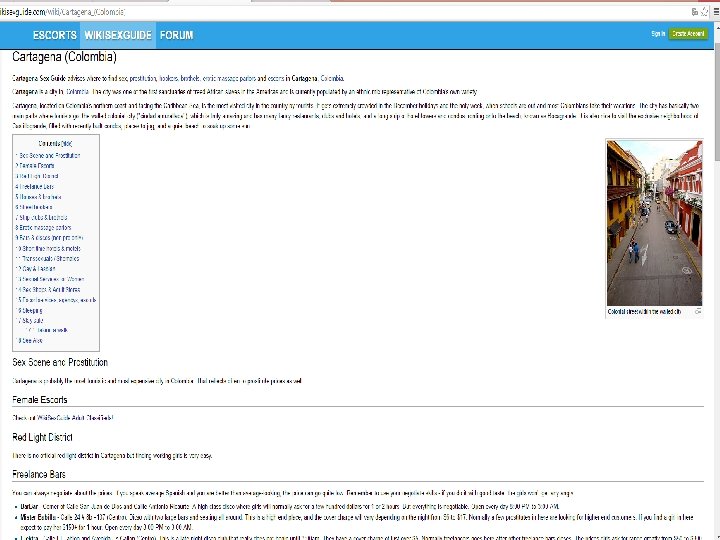Image resolution: width=720 pixels, height=540 pixels.
Task: Focus the browser address bar URL
Action: pyautogui.click(x=62, y=12)
